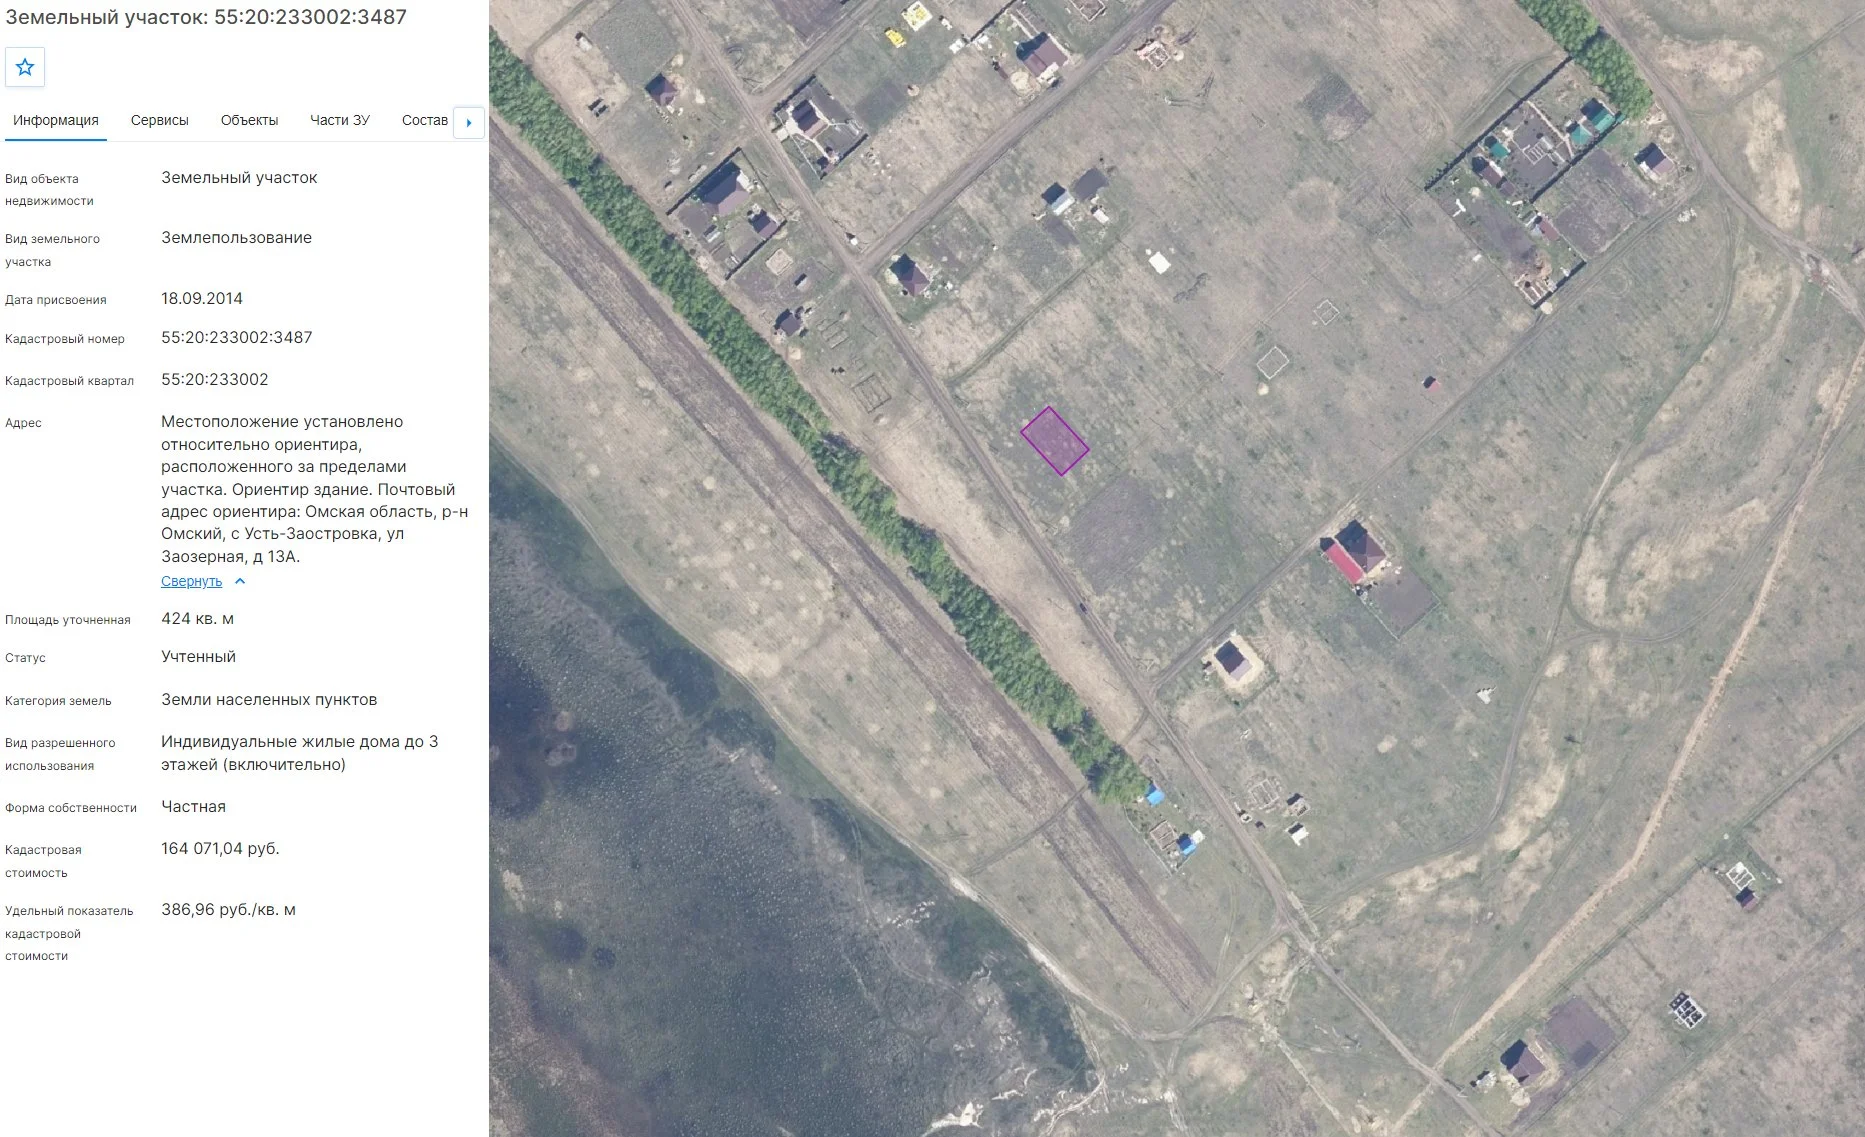Collapse the address with Свернуть link
The image size is (1865, 1137).
click(x=192, y=581)
